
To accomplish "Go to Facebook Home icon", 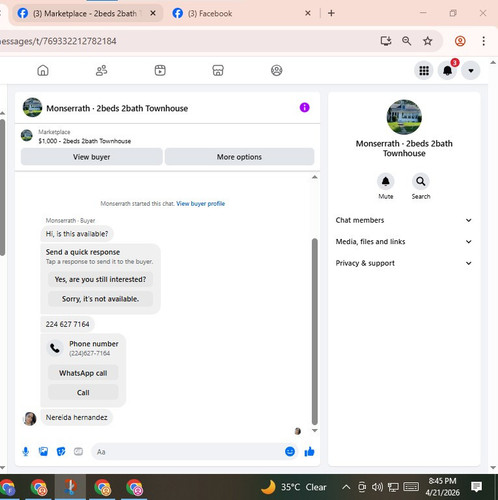I will coord(43,70).
